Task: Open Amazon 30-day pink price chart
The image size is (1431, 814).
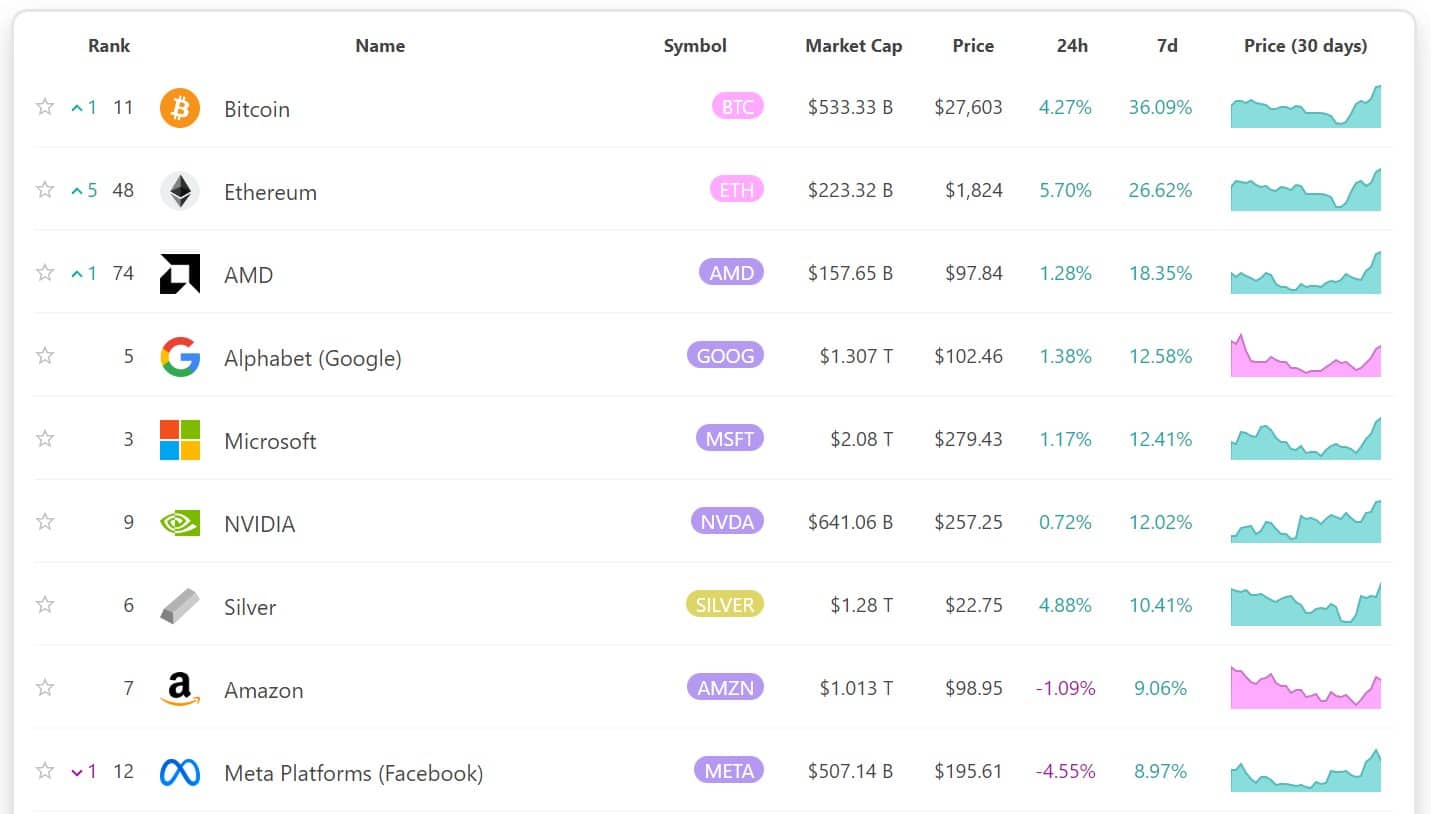Action: click(1306, 688)
